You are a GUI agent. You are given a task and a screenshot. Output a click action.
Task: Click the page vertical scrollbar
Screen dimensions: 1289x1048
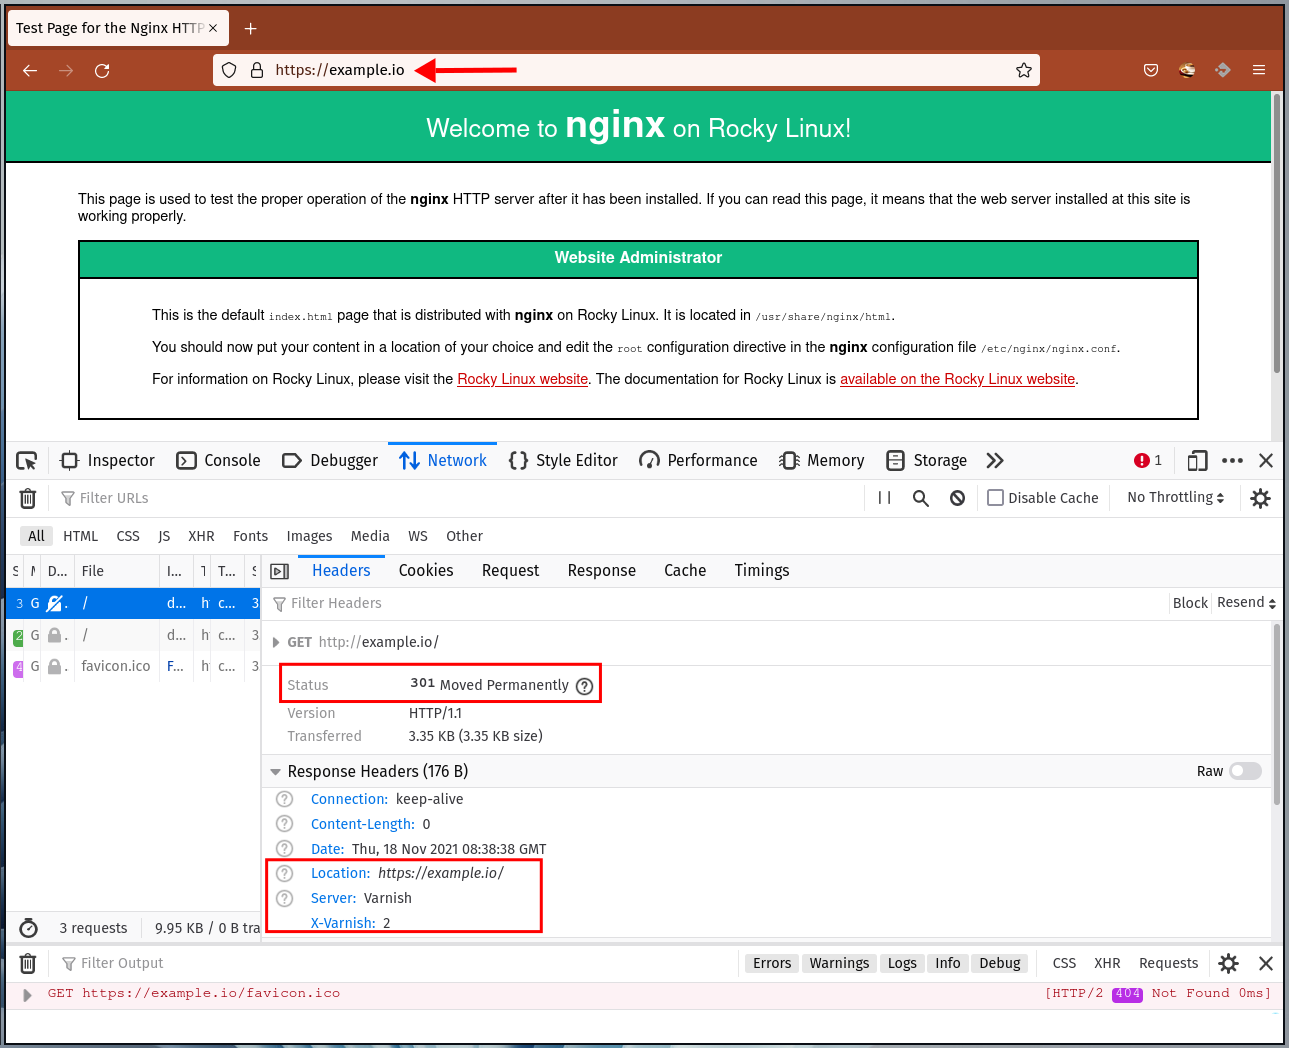tap(1277, 234)
